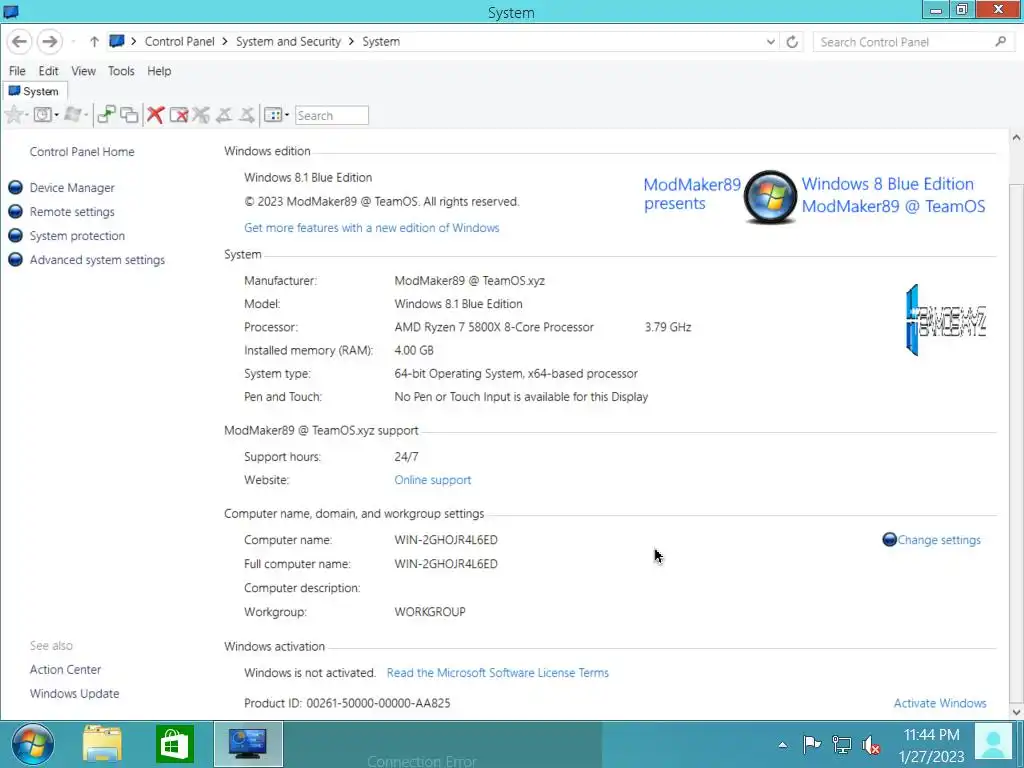Click the favorites star toolbar icon

tap(13, 115)
